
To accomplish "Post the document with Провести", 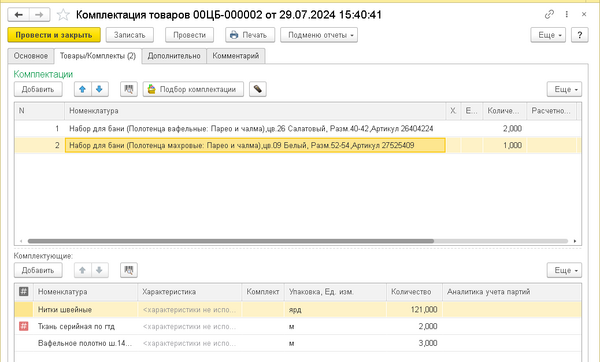I will [189, 35].
